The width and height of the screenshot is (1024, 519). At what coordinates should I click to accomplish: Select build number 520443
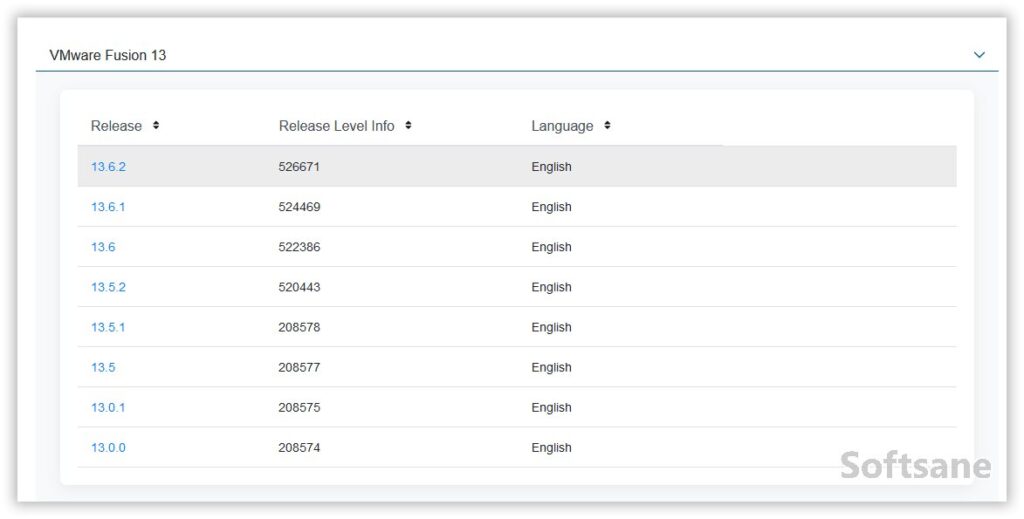(x=299, y=287)
